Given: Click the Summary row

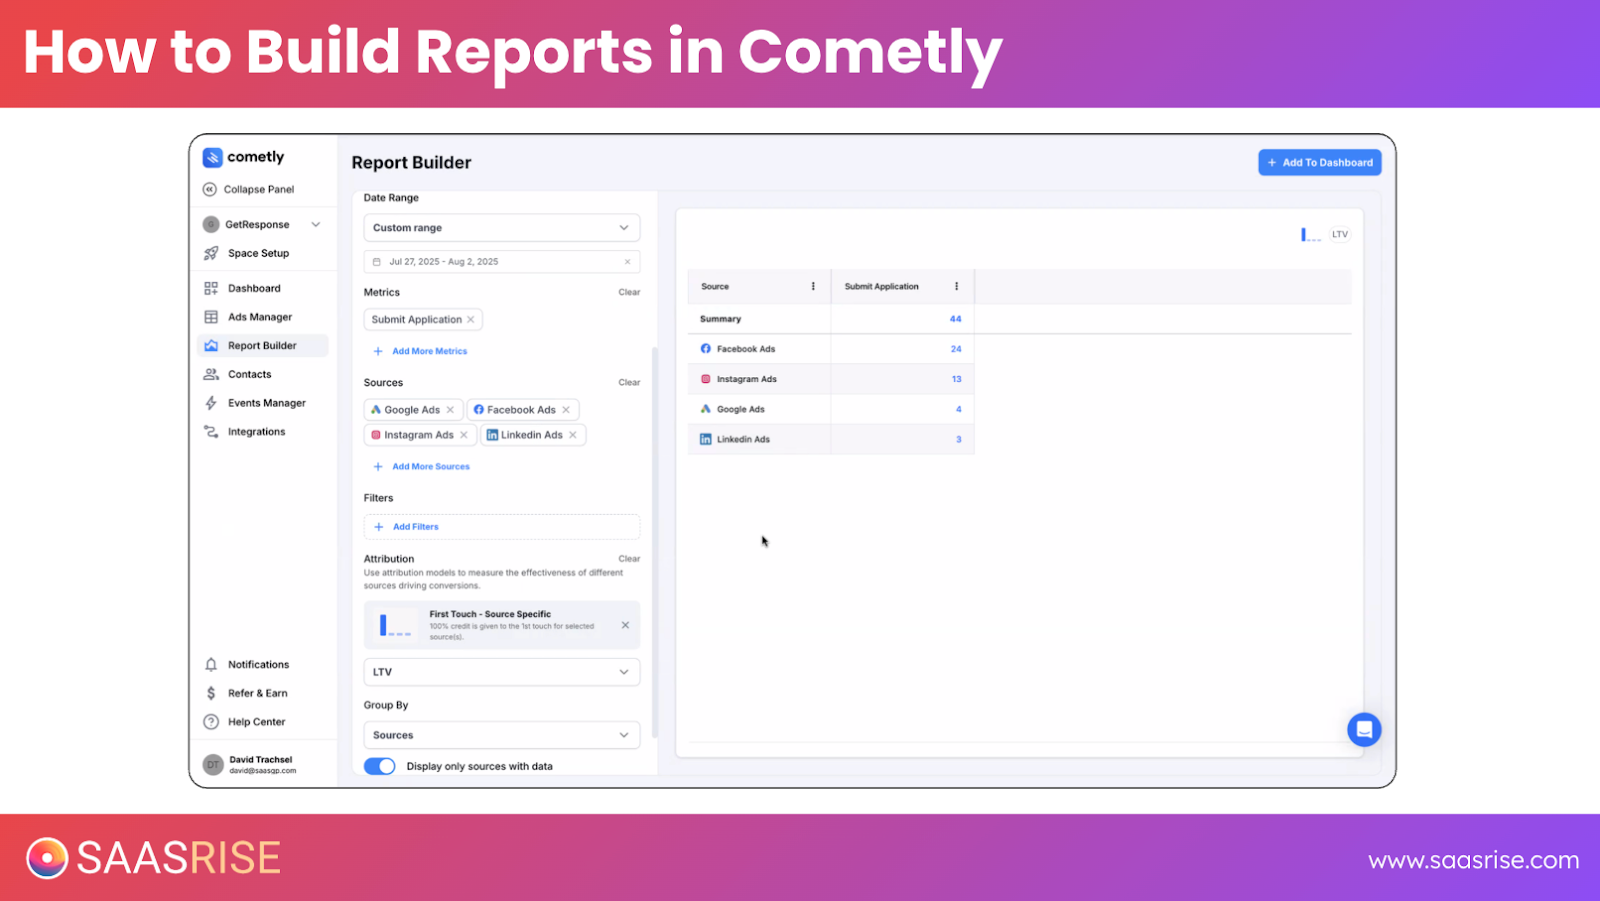Looking at the screenshot, I should coord(831,319).
